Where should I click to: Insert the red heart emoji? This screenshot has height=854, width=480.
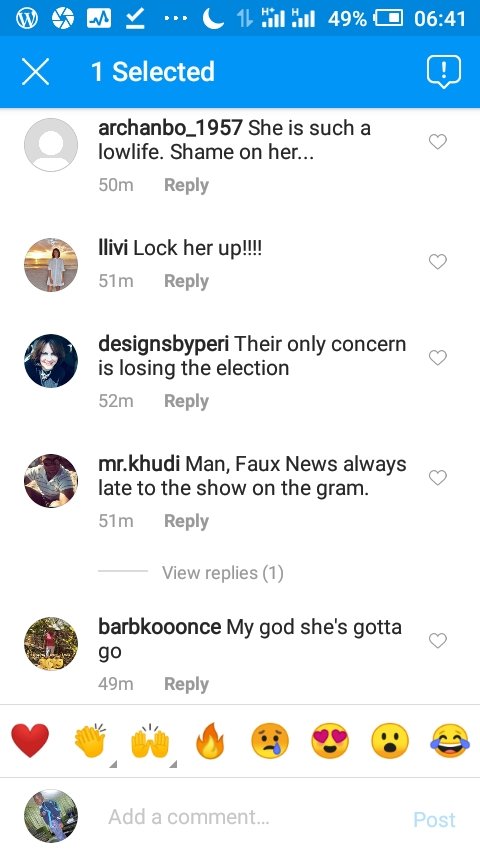click(x=30, y=741)
